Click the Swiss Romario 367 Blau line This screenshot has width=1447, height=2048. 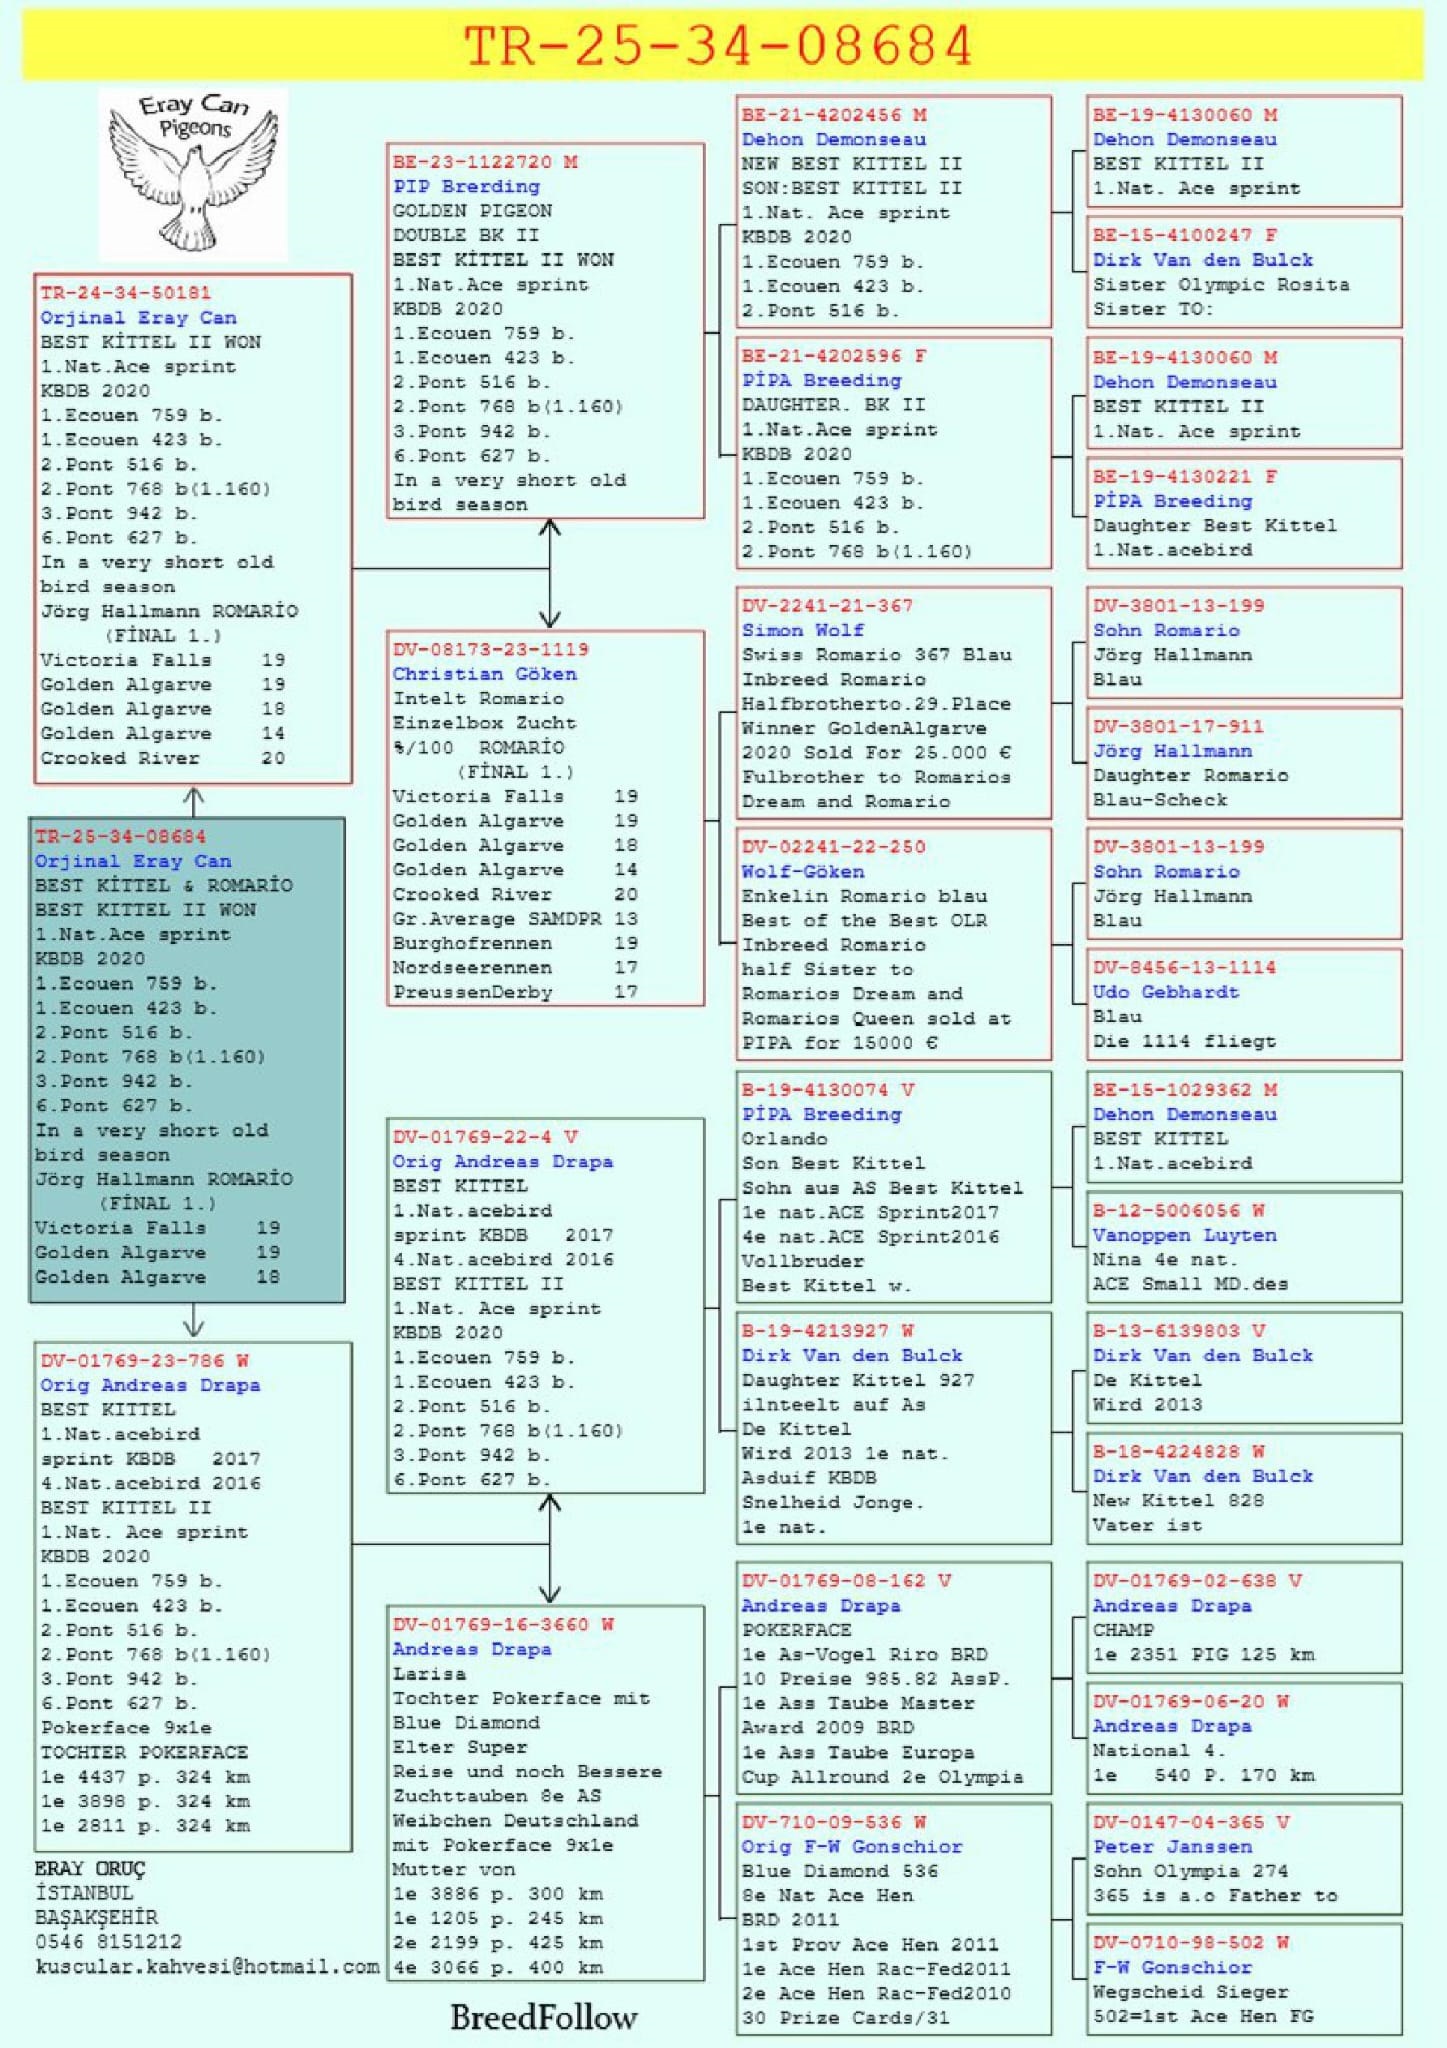tap(877, 654)
